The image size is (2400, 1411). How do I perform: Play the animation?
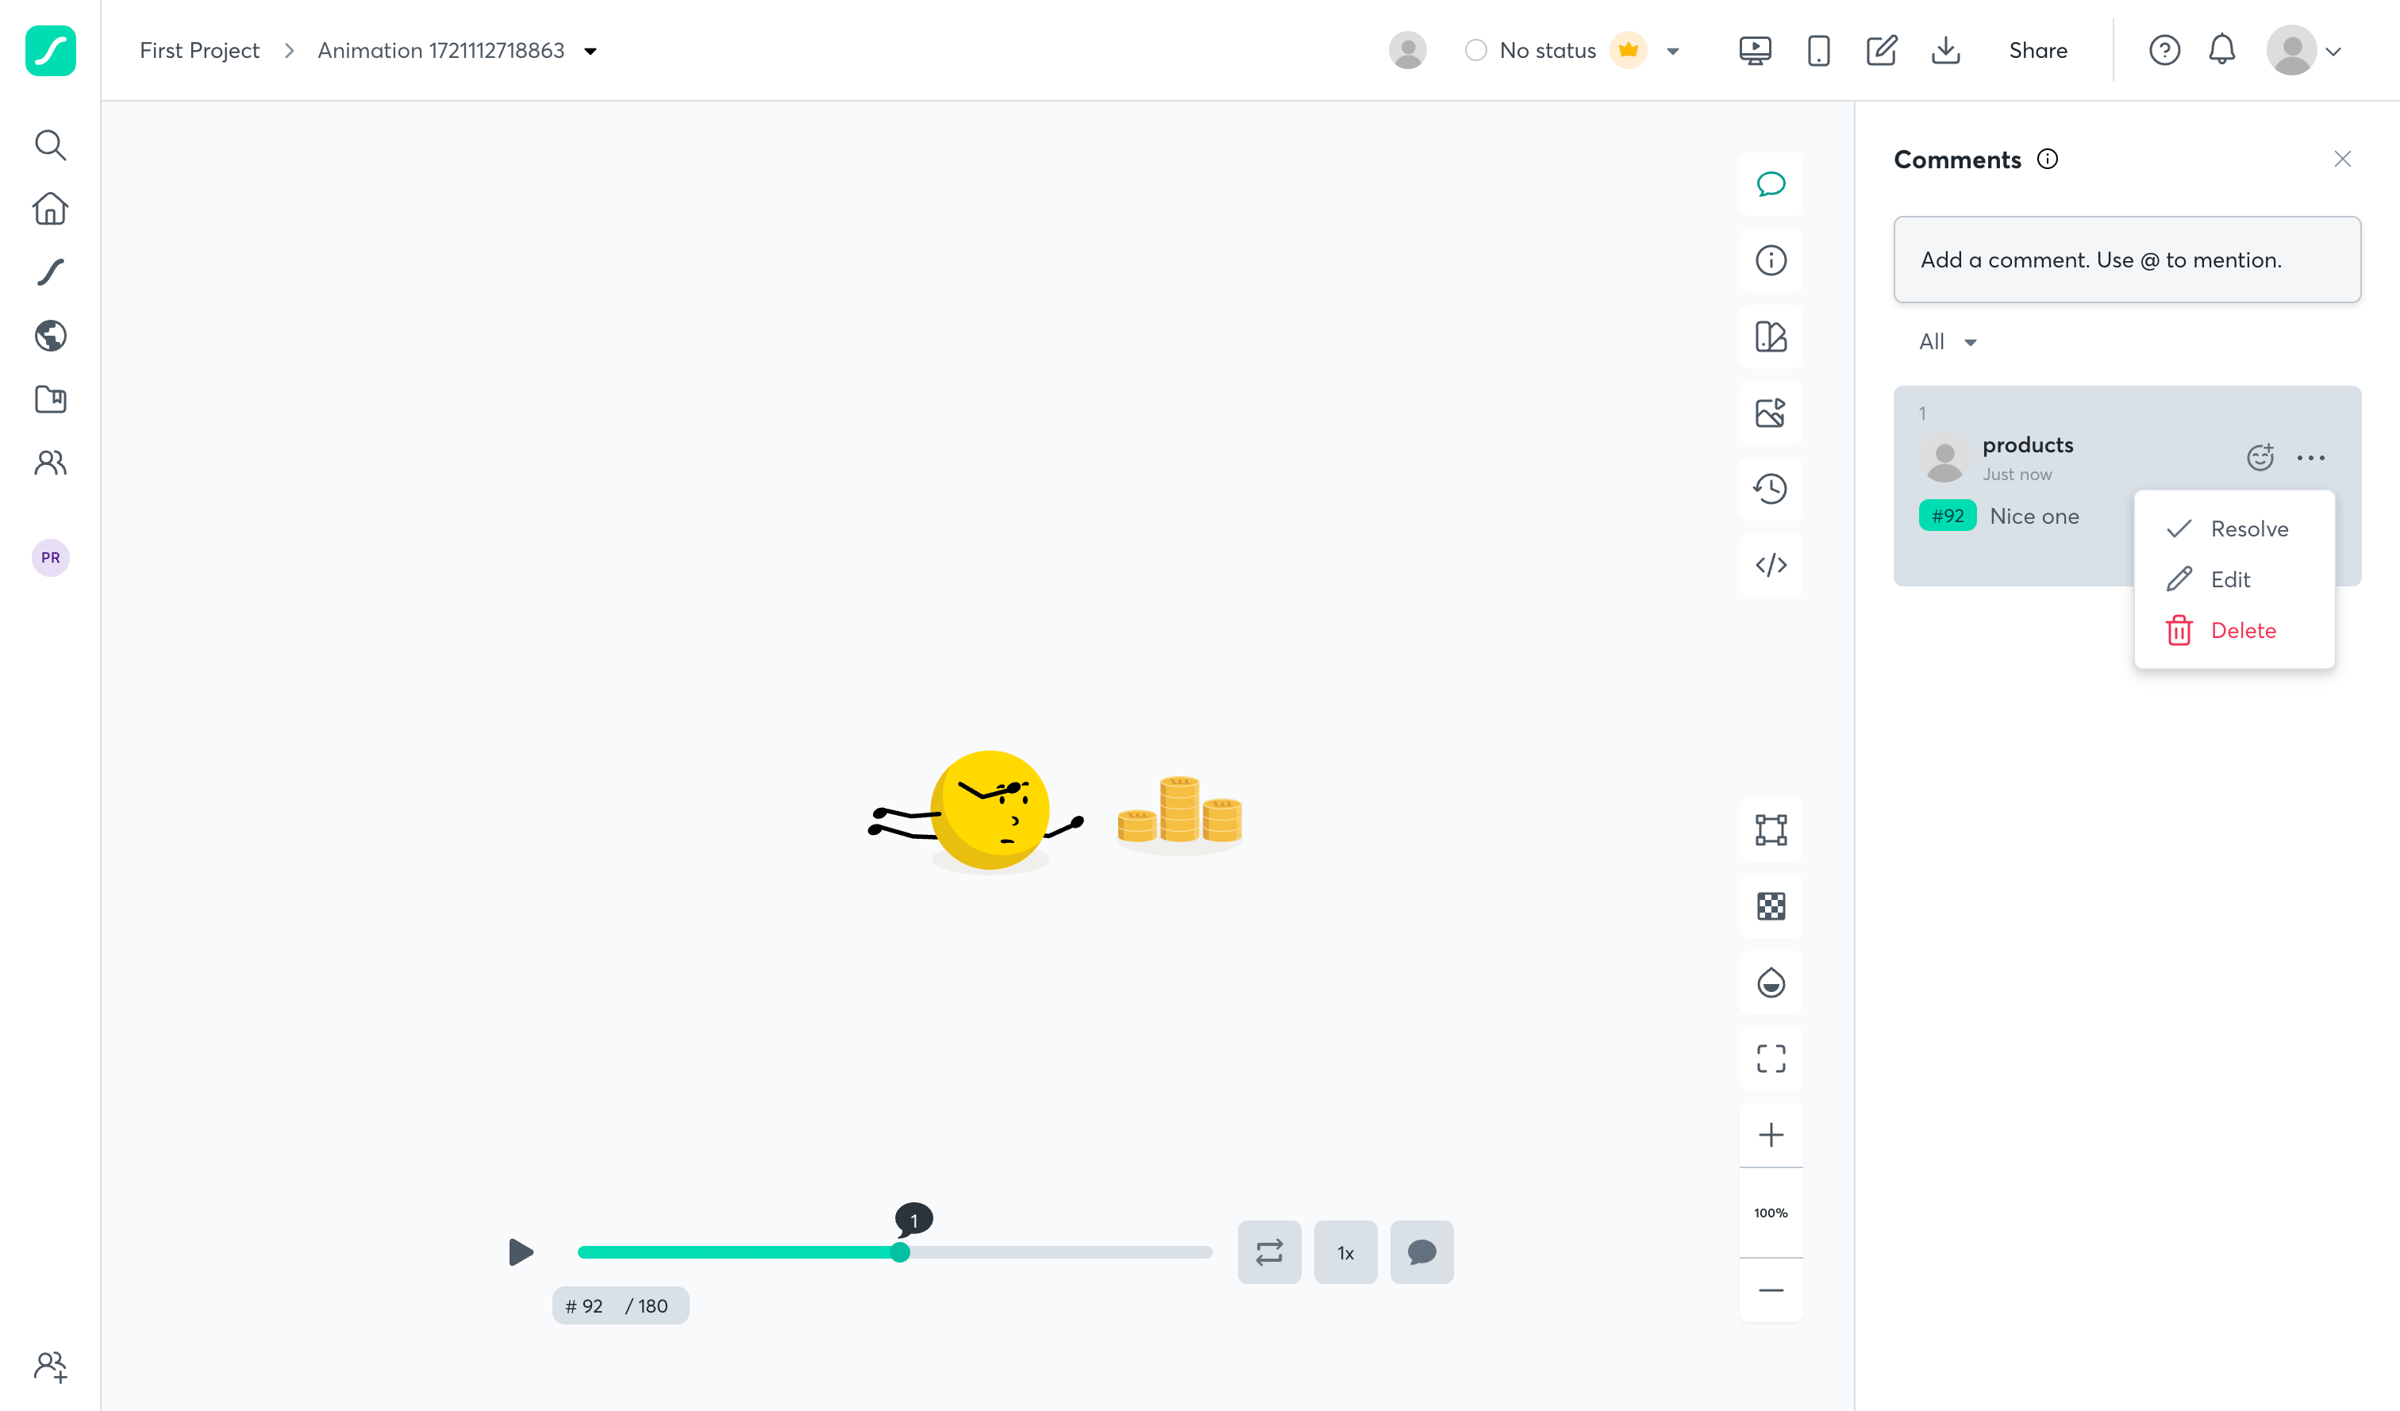[520, 1252]
